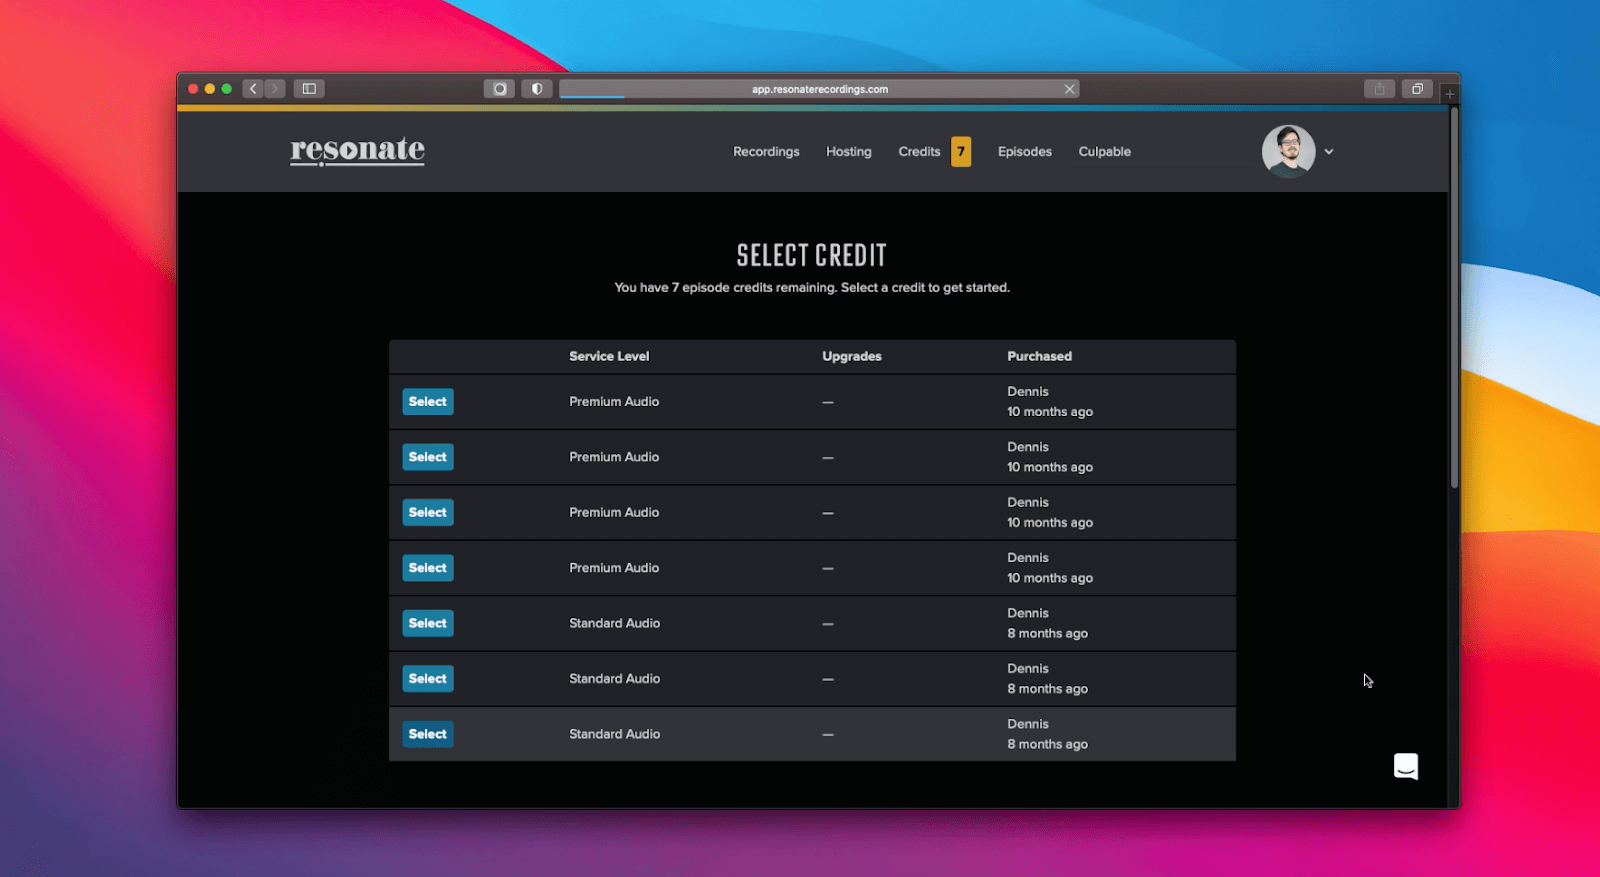Open the Episodes nav item
Screen dimensions: 1600x877
pos(1025,152)
